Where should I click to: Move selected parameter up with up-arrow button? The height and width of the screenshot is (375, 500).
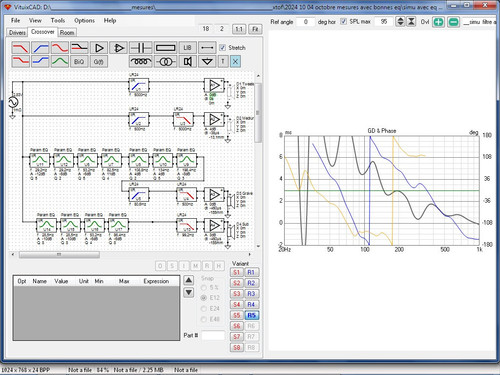(188, 280)
